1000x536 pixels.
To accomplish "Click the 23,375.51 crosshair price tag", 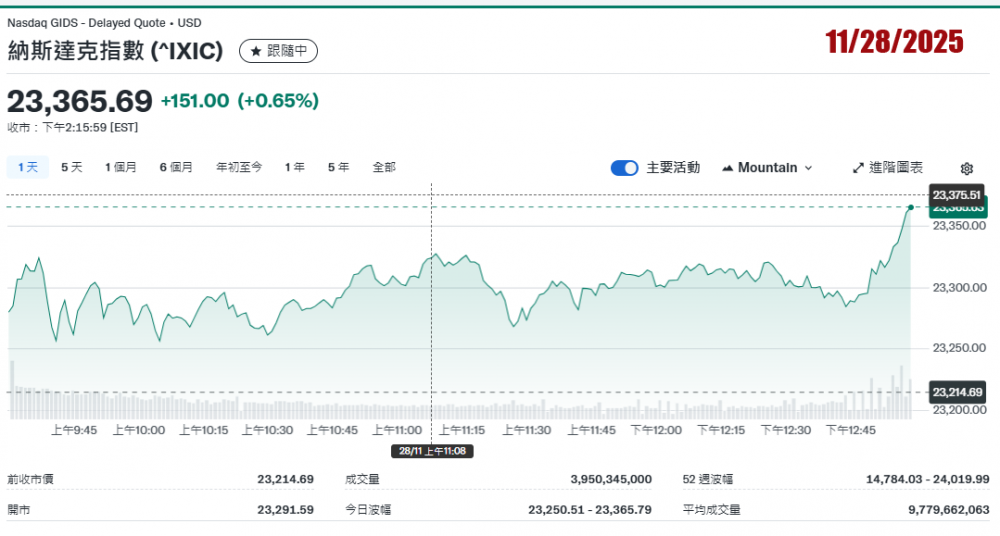I will (957, 194).
